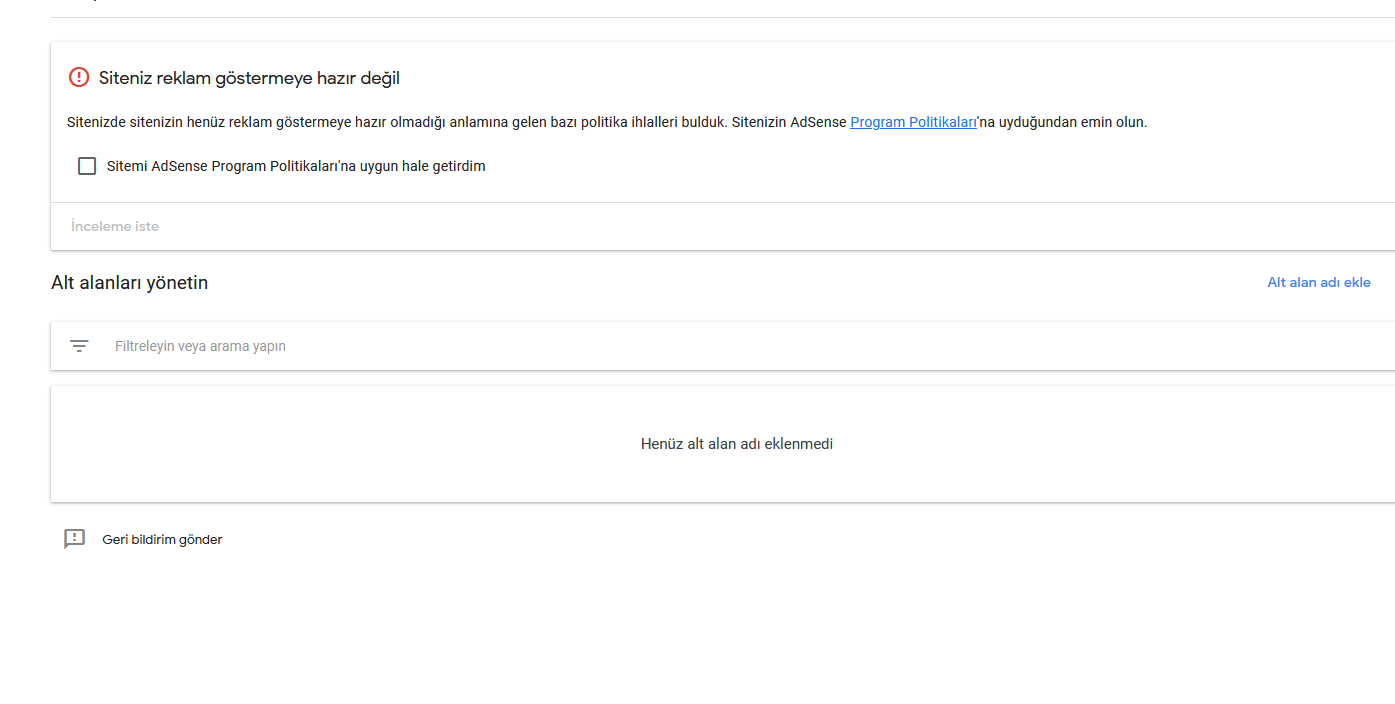1395x704 pixels.
Task: Click the divider line above the warning card
Action: [x=723, y=17]
